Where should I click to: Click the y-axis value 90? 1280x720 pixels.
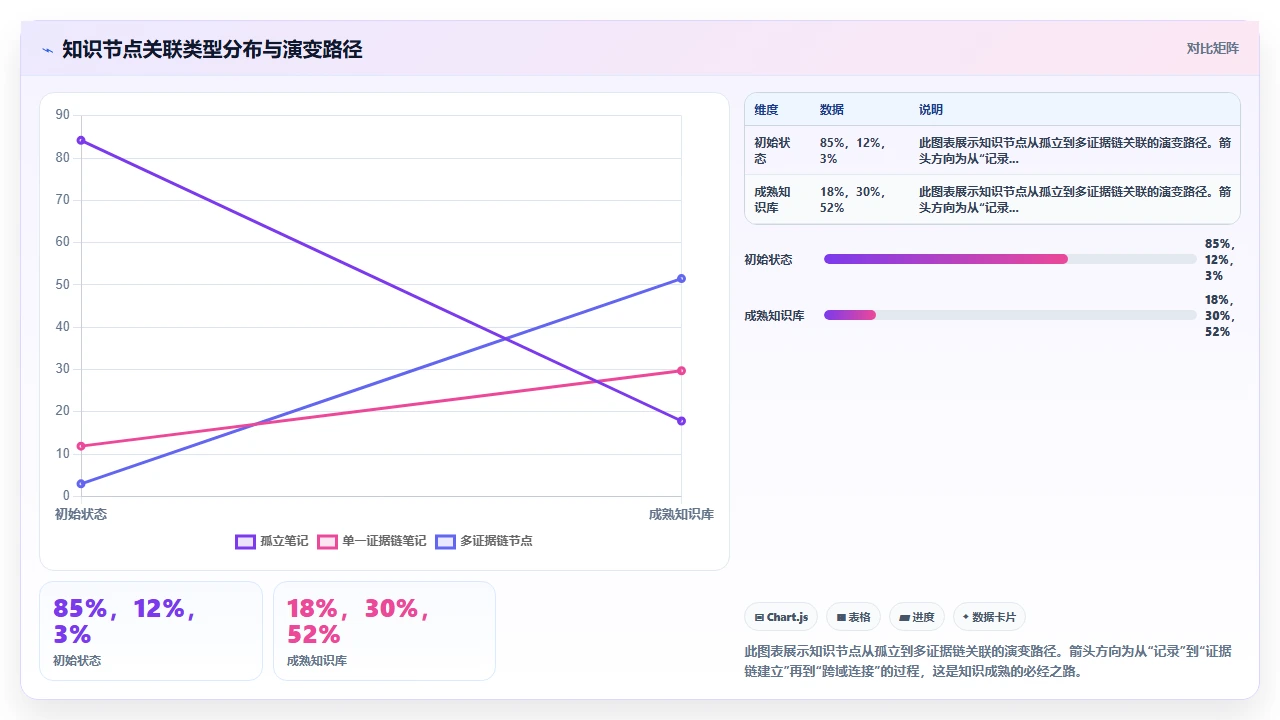tap(63, 115)
